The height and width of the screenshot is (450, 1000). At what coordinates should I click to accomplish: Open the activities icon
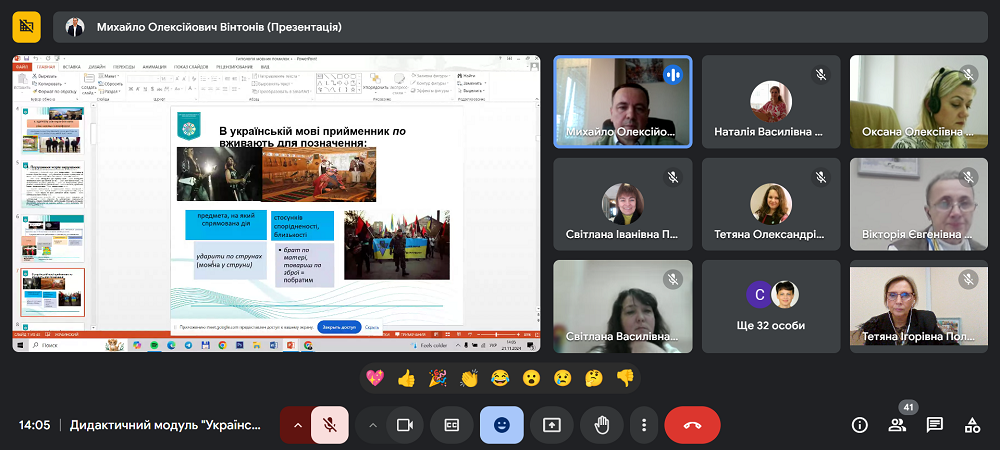(971, 425)
